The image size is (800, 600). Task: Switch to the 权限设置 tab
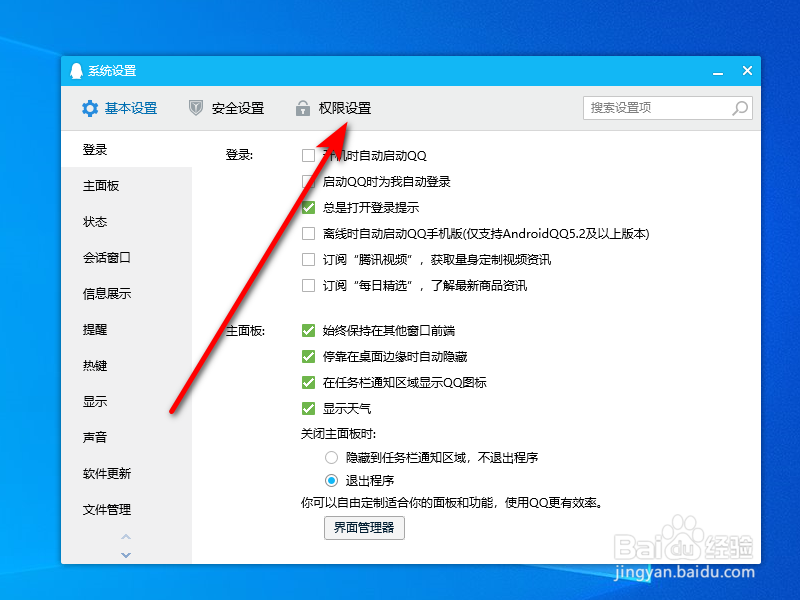334,108
